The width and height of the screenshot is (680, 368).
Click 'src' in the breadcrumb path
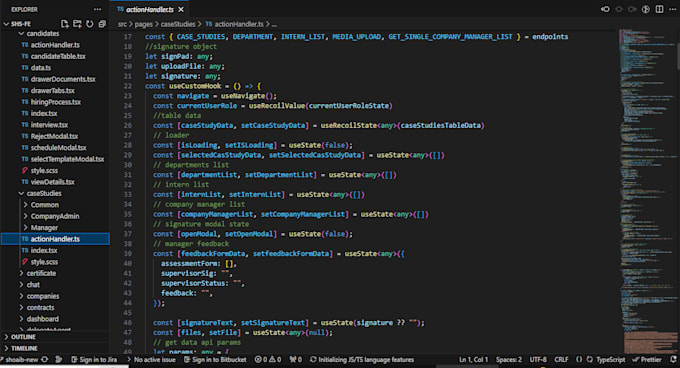coord(122,24)
